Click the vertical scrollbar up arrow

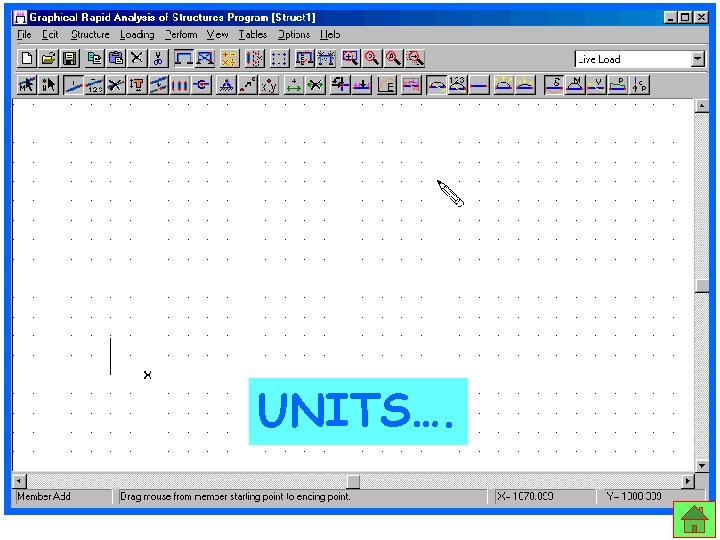702,106
